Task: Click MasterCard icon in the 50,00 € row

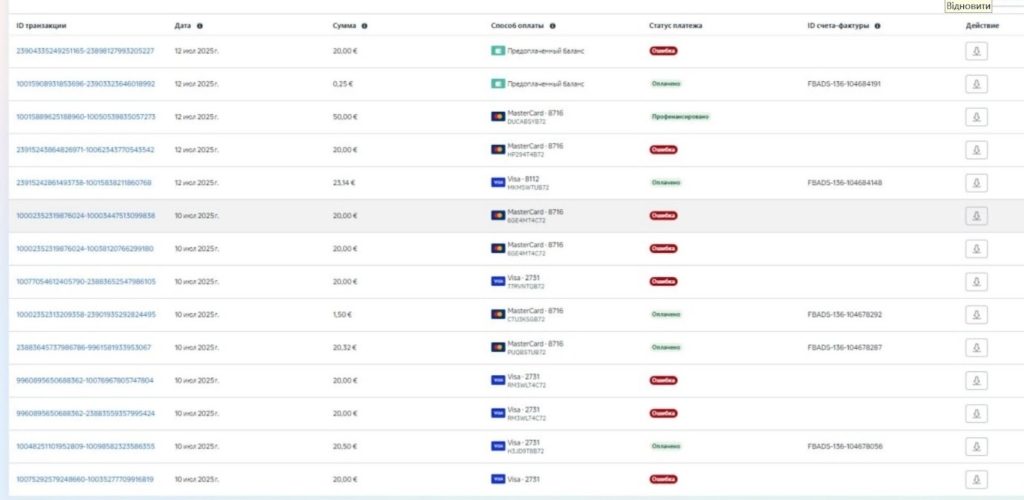Action: pyautogui.click(x=498, y=117)
